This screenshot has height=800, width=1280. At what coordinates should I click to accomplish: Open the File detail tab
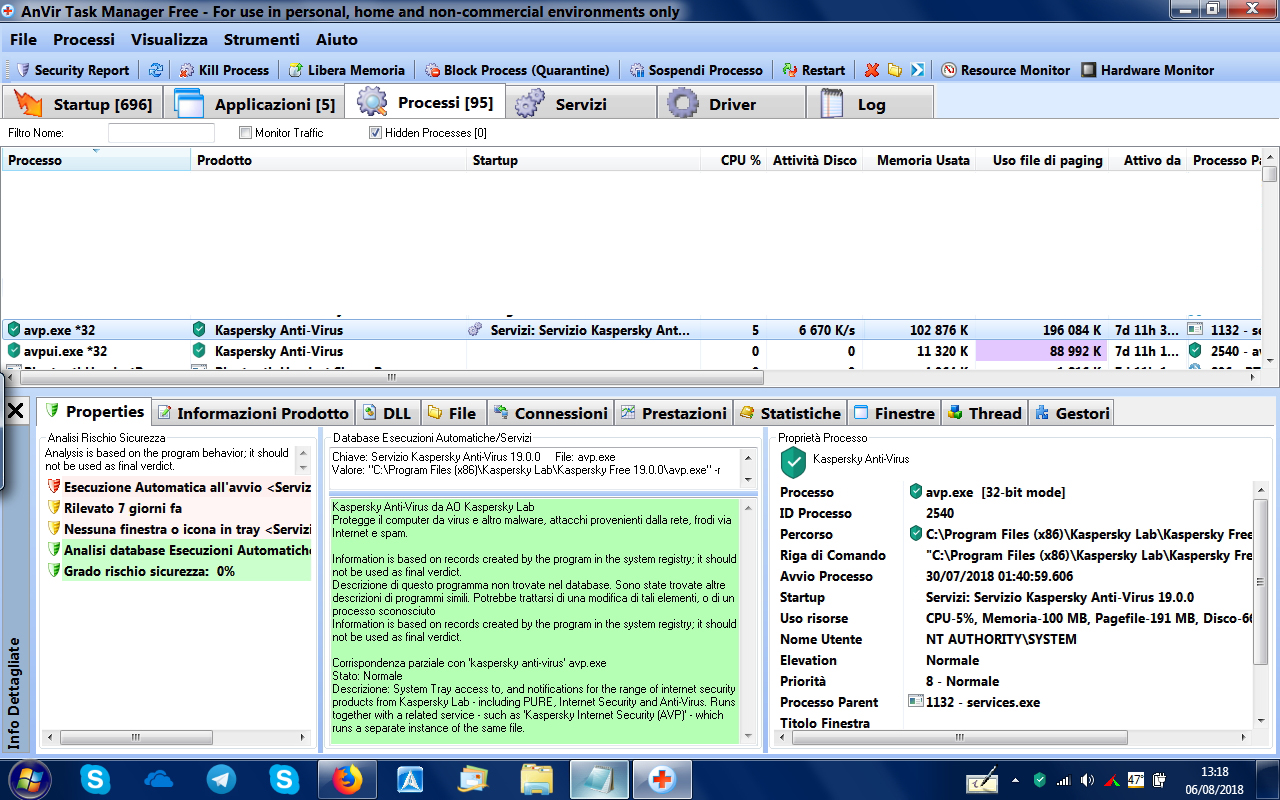pos(453,413)
